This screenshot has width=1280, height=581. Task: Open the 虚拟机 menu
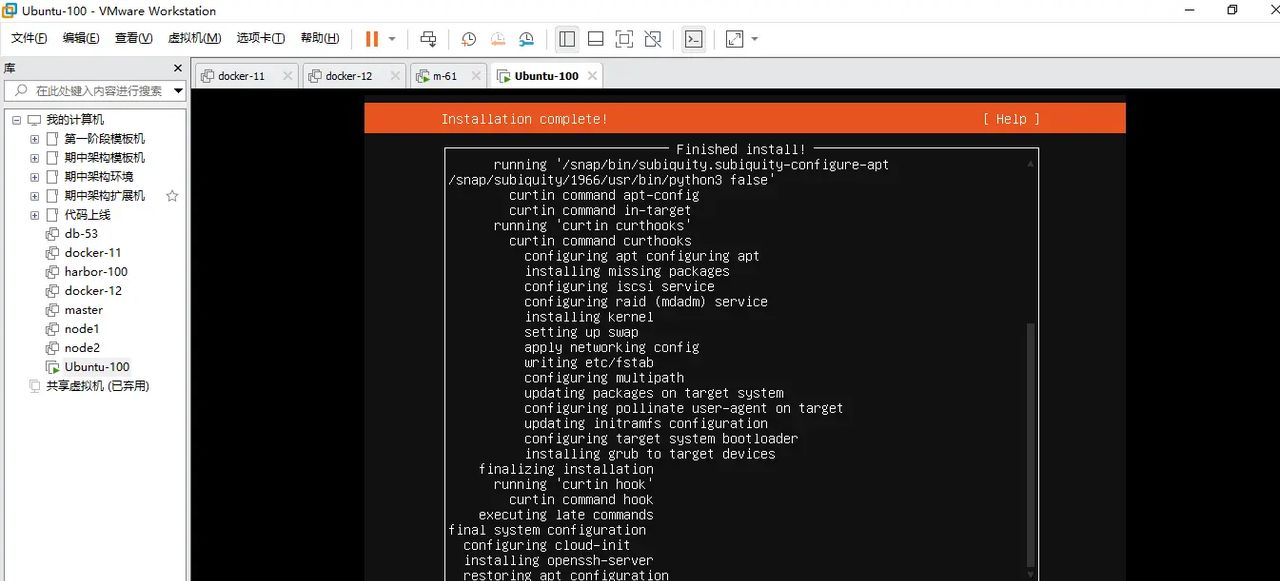(x=195, y=38)
